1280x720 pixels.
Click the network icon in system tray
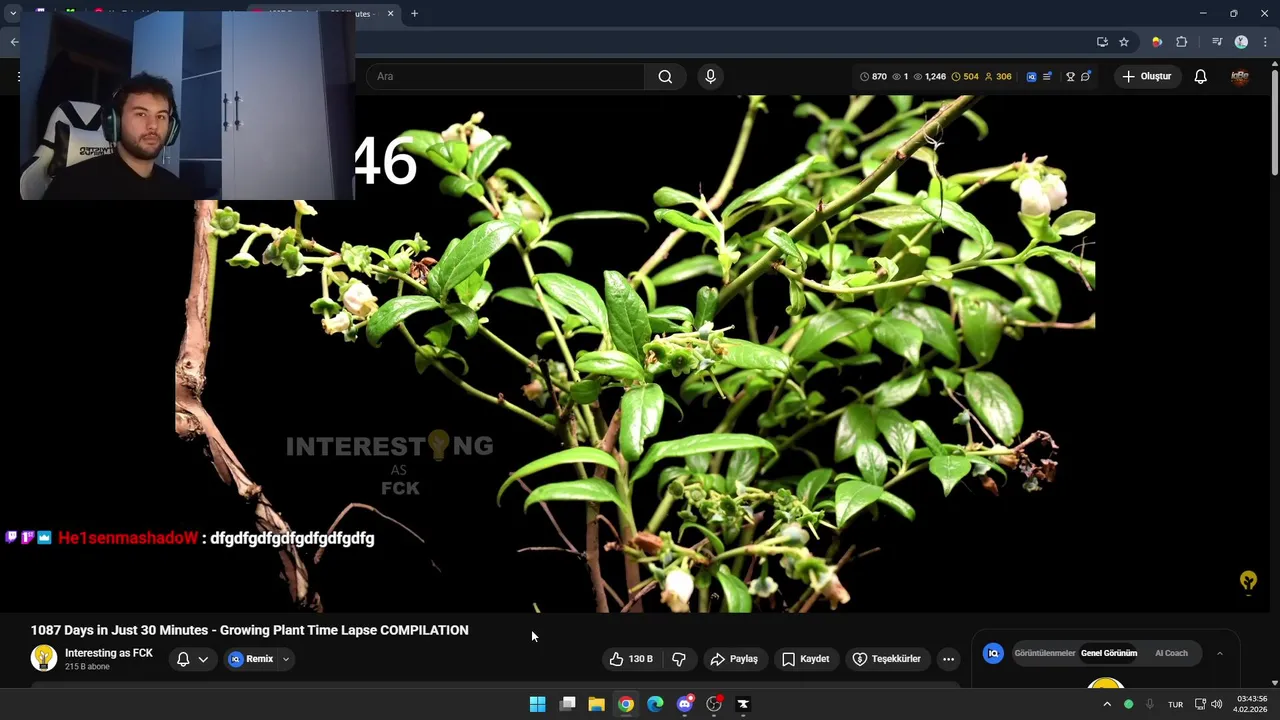[x=1200, y=704]
